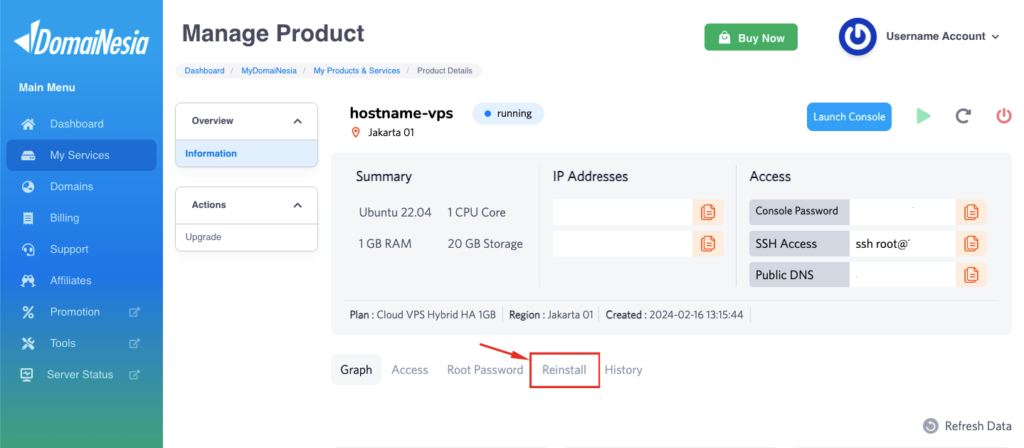Switch to the Access tab
The width and height of the screenshot is (1024, 448).
[409, 370]
